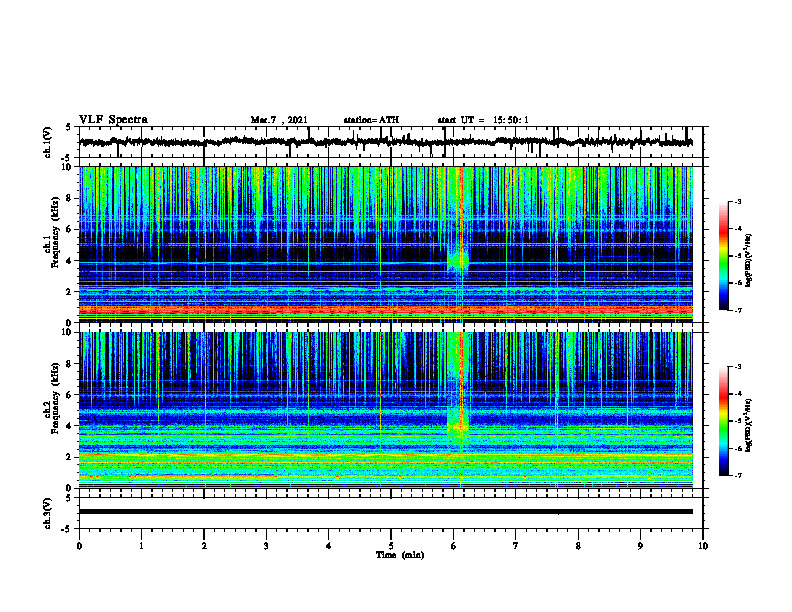Click the "-3" label on ch.1 colorbar
792x612 pixels.
point(738,201)
